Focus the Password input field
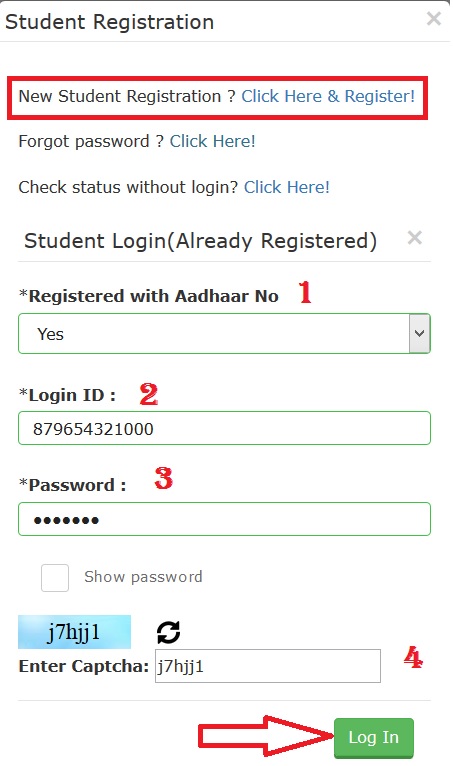 (x=224, y=519)
